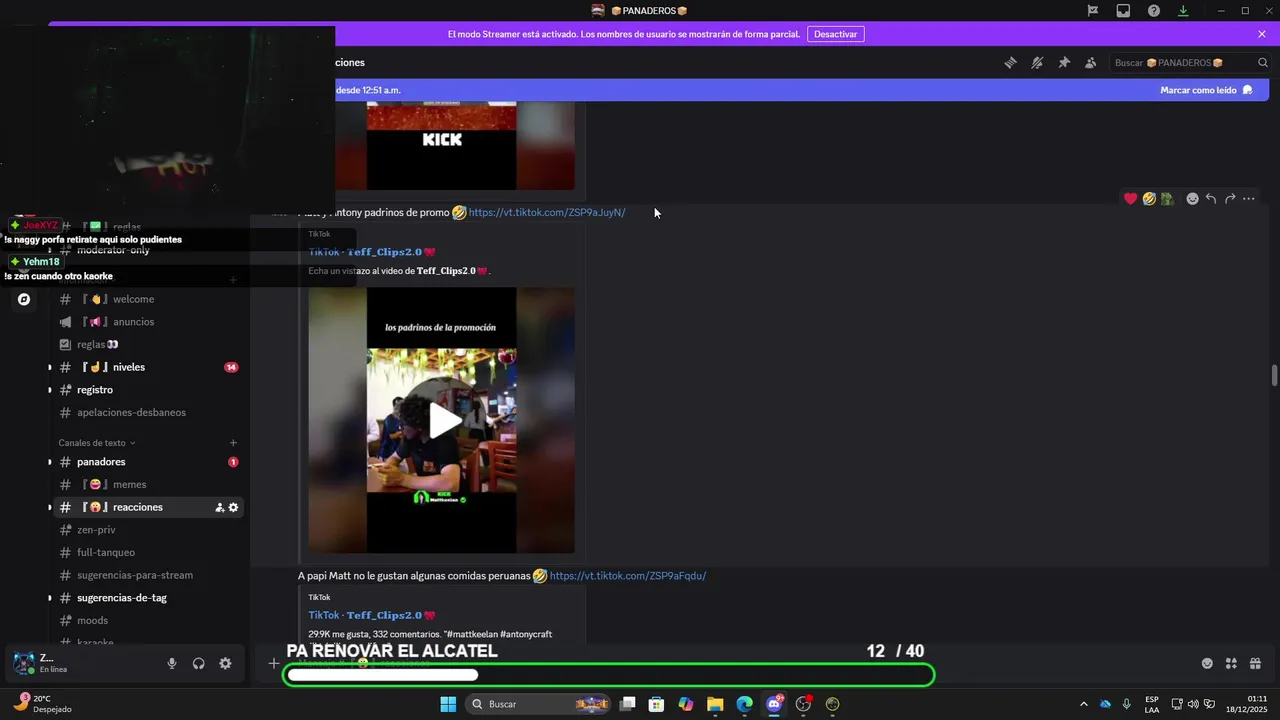Select the moods channel
Image resolution: width=1280 pixels, height=720 pixels.
pyautogui.click(x=92, y=621)
